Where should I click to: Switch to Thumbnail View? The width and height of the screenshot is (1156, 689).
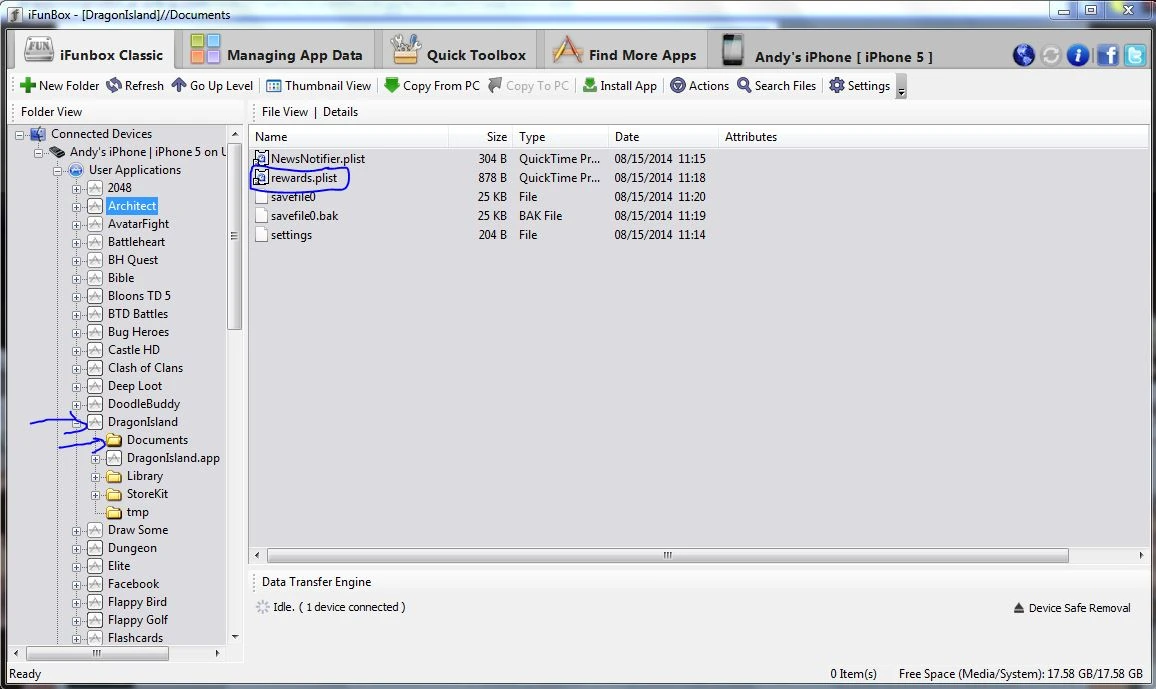pyautogui.click(x=318, y=85)
